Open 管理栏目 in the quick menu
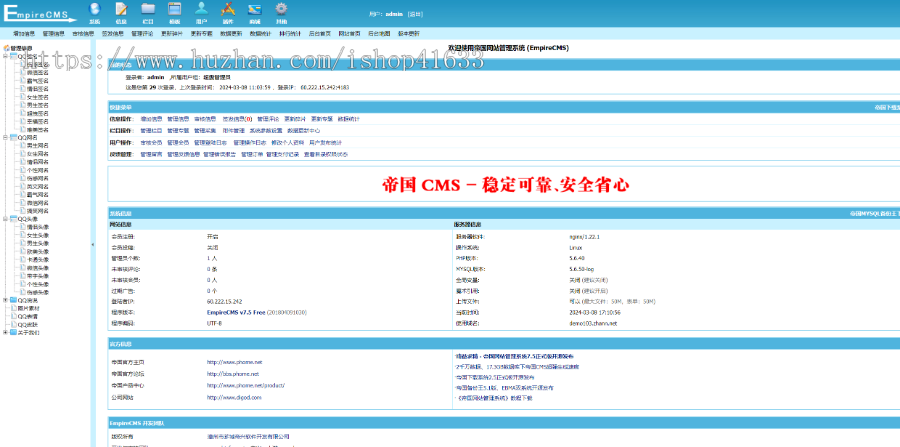The width and height of the screenshot is (900, 447). click(151, 131)
